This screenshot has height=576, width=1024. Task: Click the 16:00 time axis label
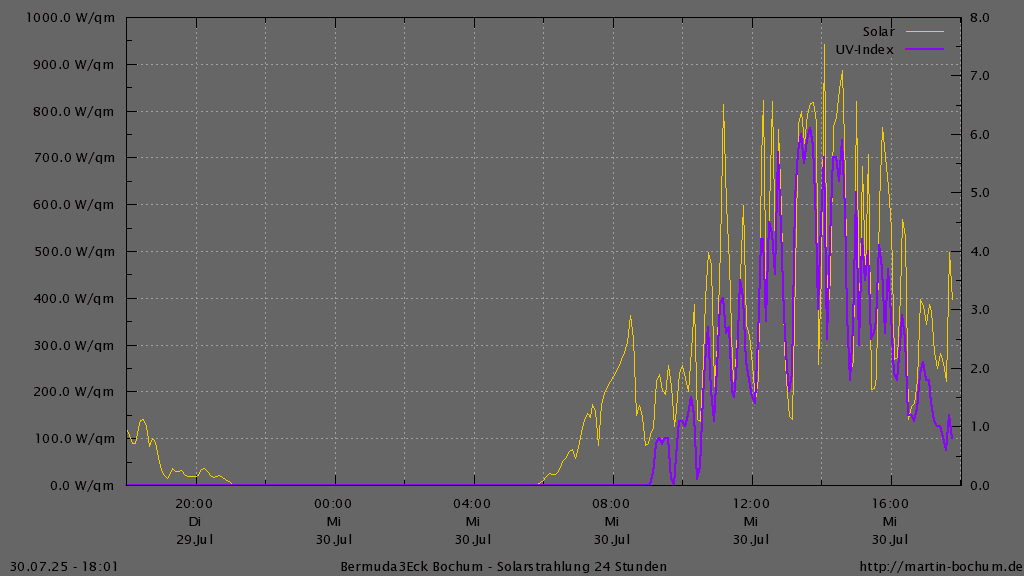coord(890,504)
